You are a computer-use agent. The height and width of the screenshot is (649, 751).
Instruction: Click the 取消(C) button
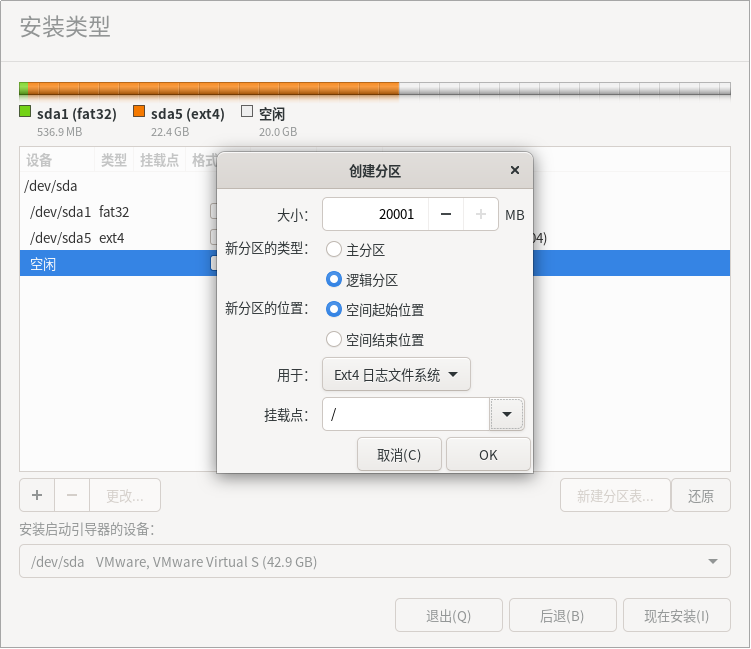(x=399, y=454)
